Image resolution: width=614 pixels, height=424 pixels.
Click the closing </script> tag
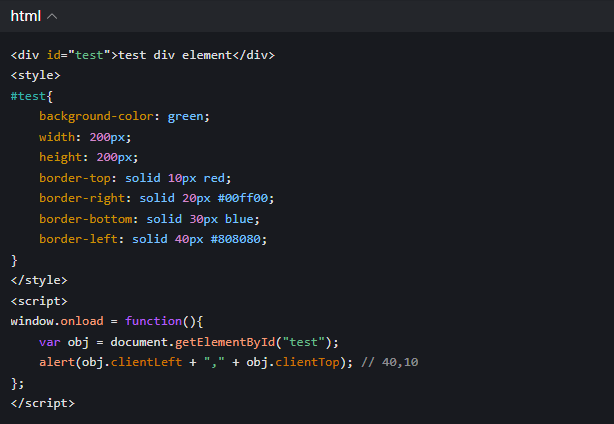tap(42, 403)
